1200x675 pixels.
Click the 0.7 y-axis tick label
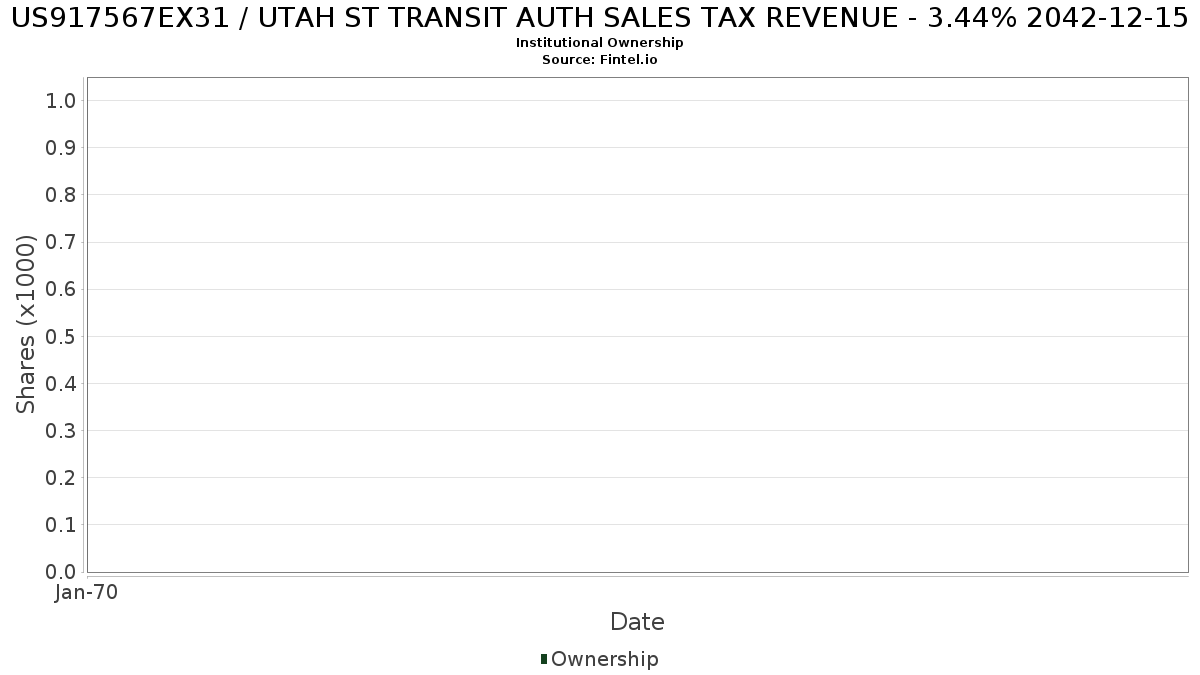coord(61,242)
